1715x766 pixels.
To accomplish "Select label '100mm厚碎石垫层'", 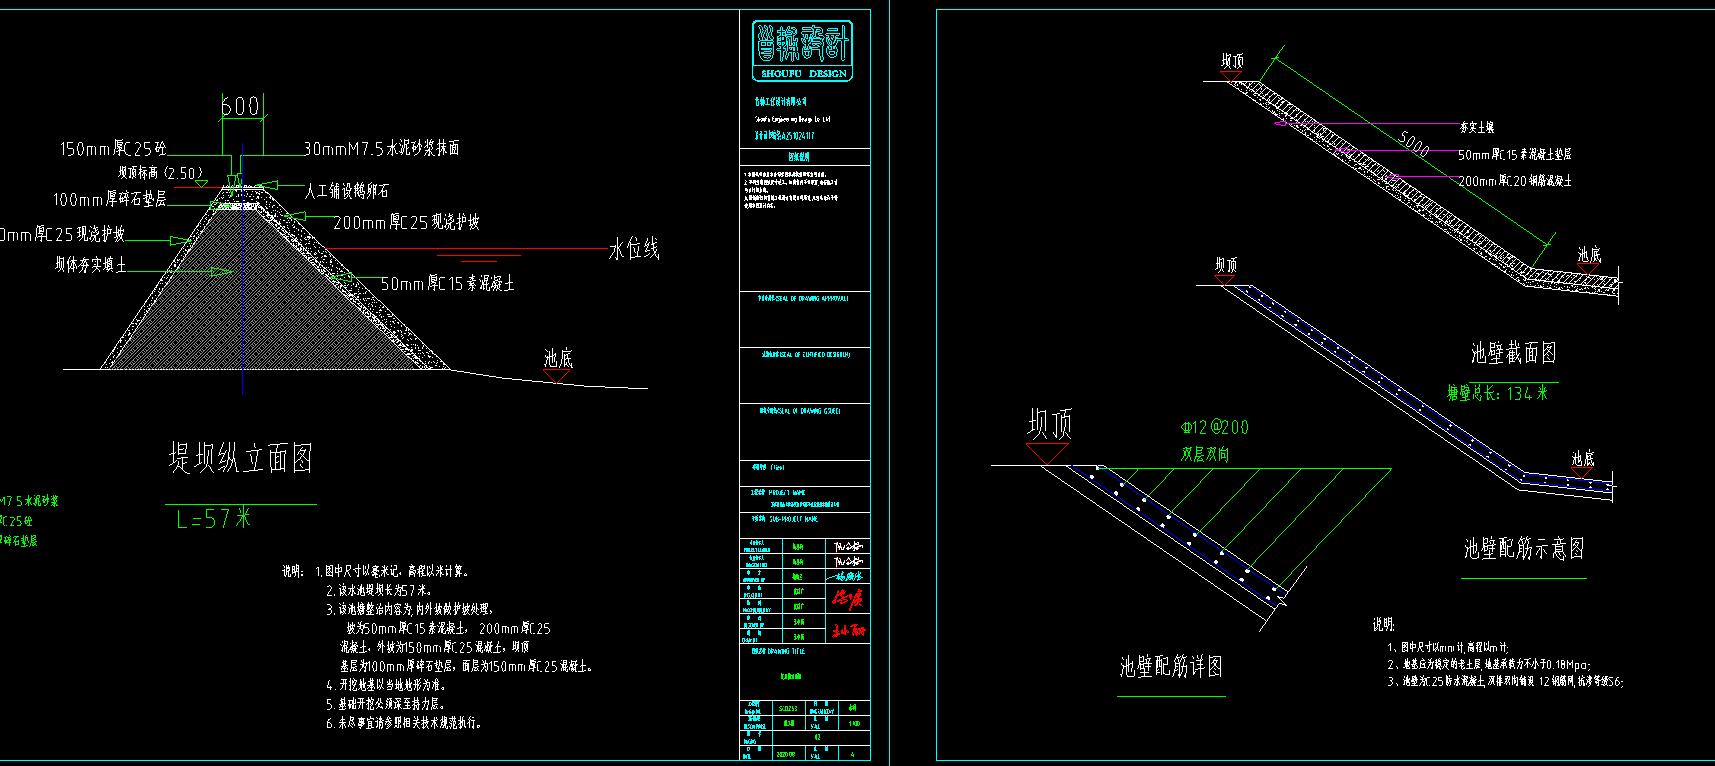I will pyautogui.click(x=109, y=200).
